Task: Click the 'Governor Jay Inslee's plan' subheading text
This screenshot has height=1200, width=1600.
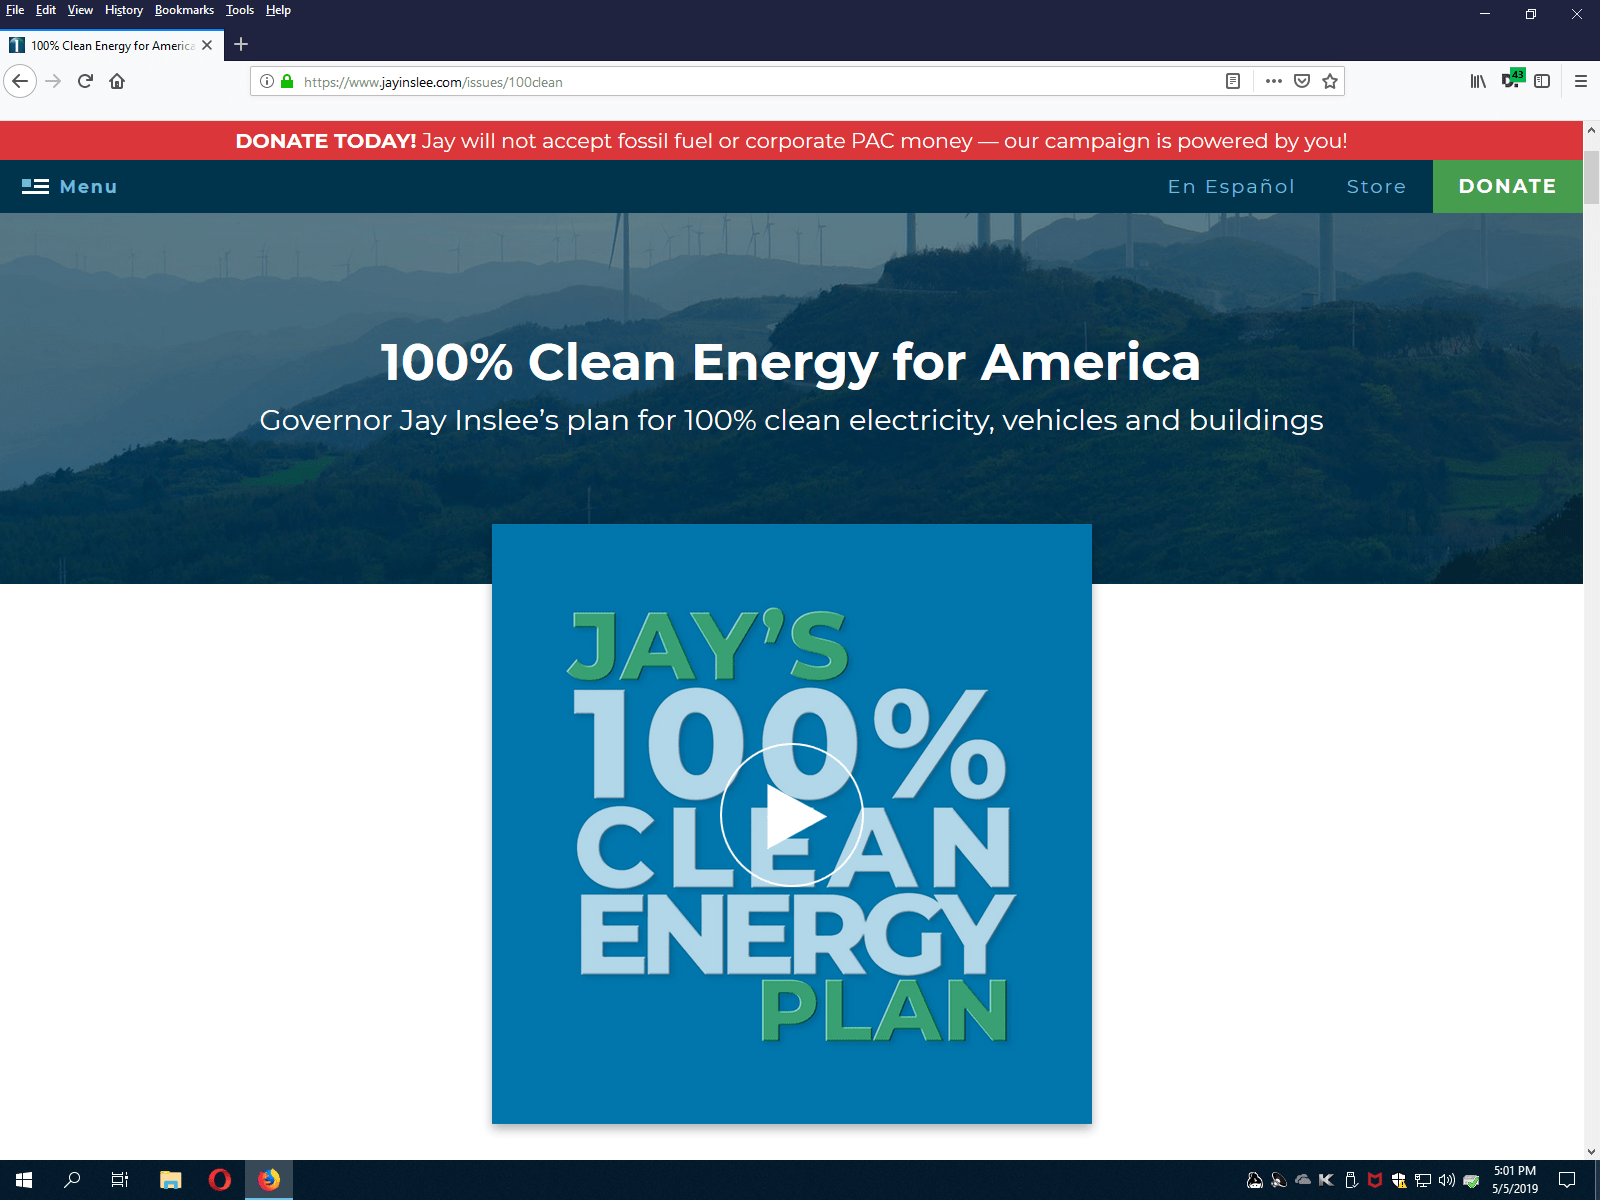Action: tap(791, 420)
